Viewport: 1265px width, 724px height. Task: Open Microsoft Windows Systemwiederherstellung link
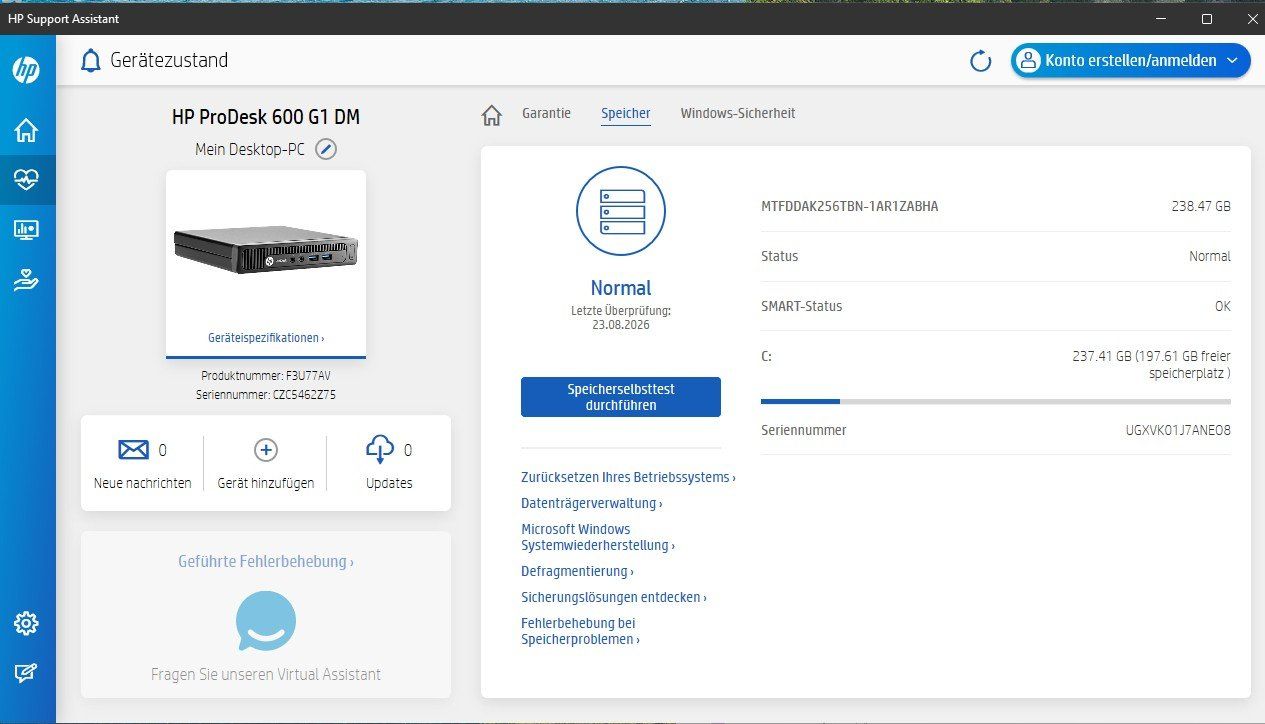tap(597, 537)
